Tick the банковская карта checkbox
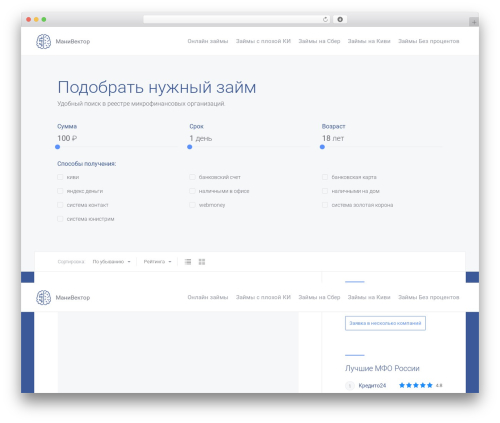This screenshot has height=423, width=500. (325, 177)
